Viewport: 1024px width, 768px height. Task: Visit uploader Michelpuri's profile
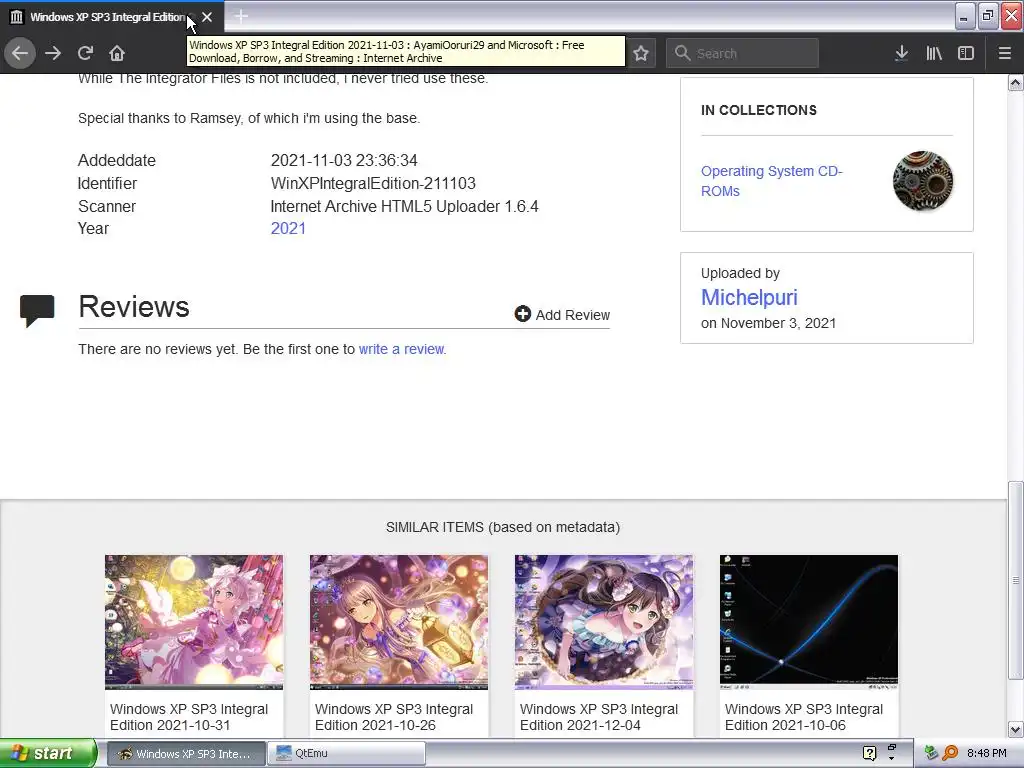point(749,297)
